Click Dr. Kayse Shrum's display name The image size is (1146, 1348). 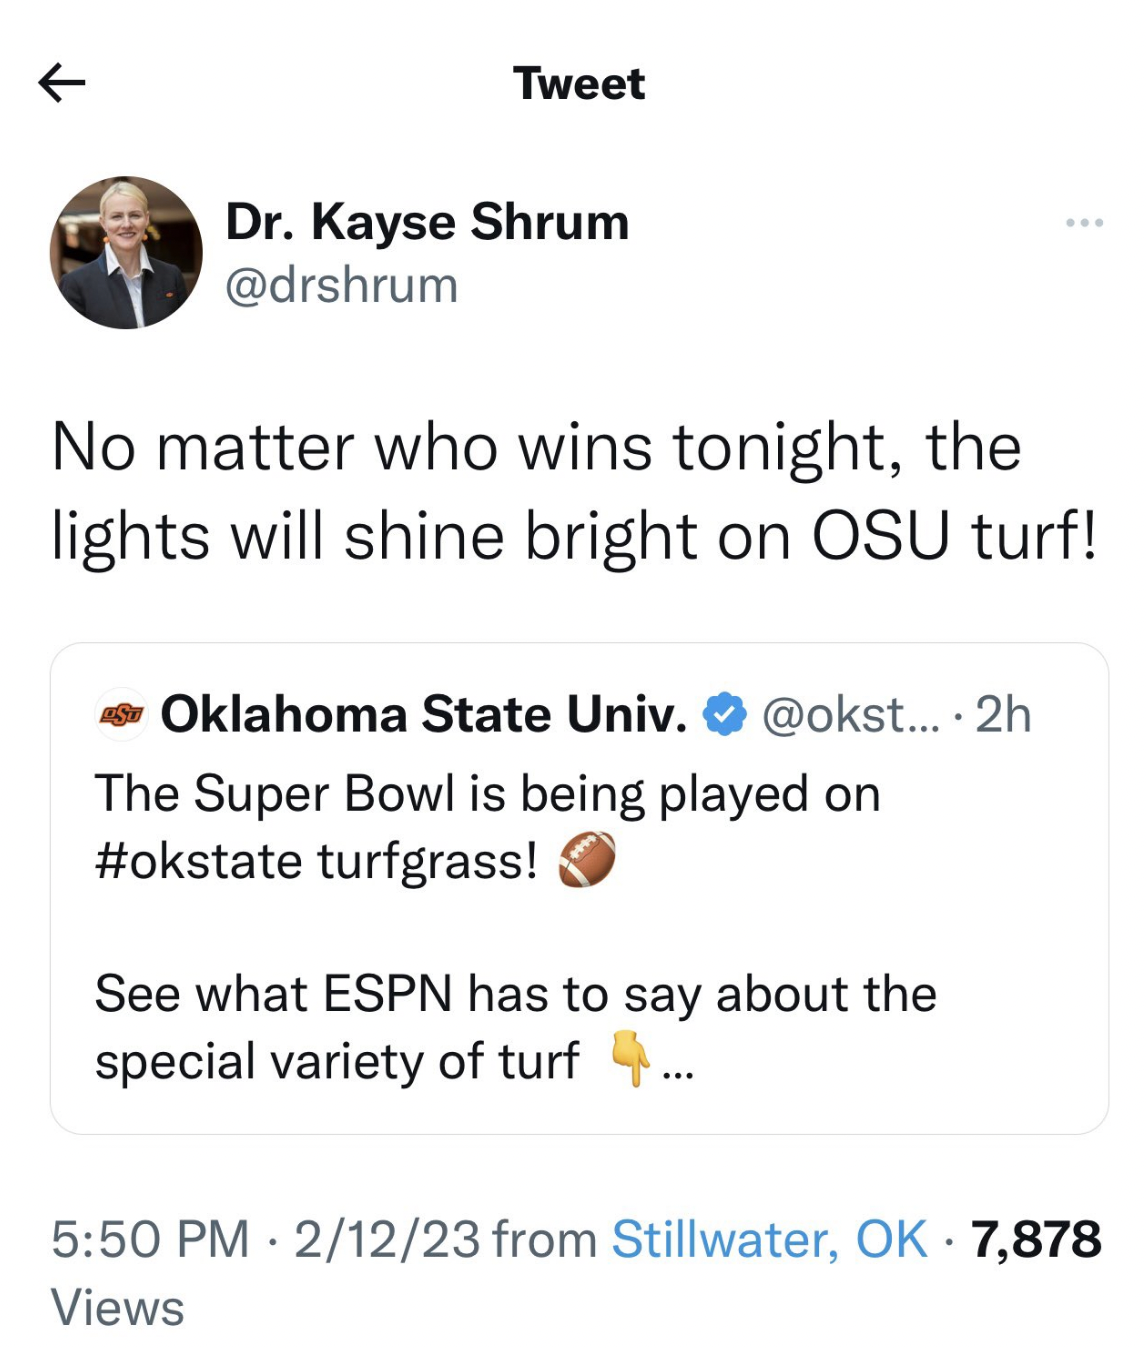[x=428, y=221]
